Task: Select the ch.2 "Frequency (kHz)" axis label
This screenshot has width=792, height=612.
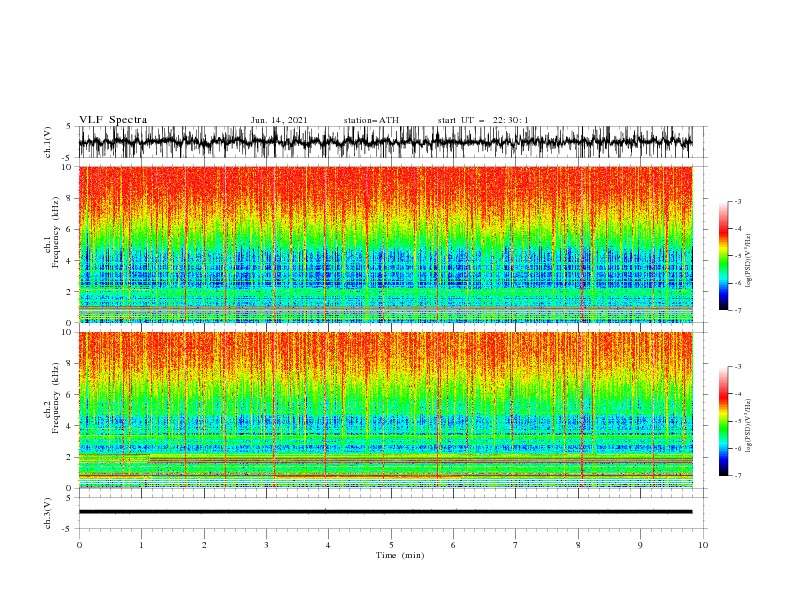Action: tap(56, 398)
